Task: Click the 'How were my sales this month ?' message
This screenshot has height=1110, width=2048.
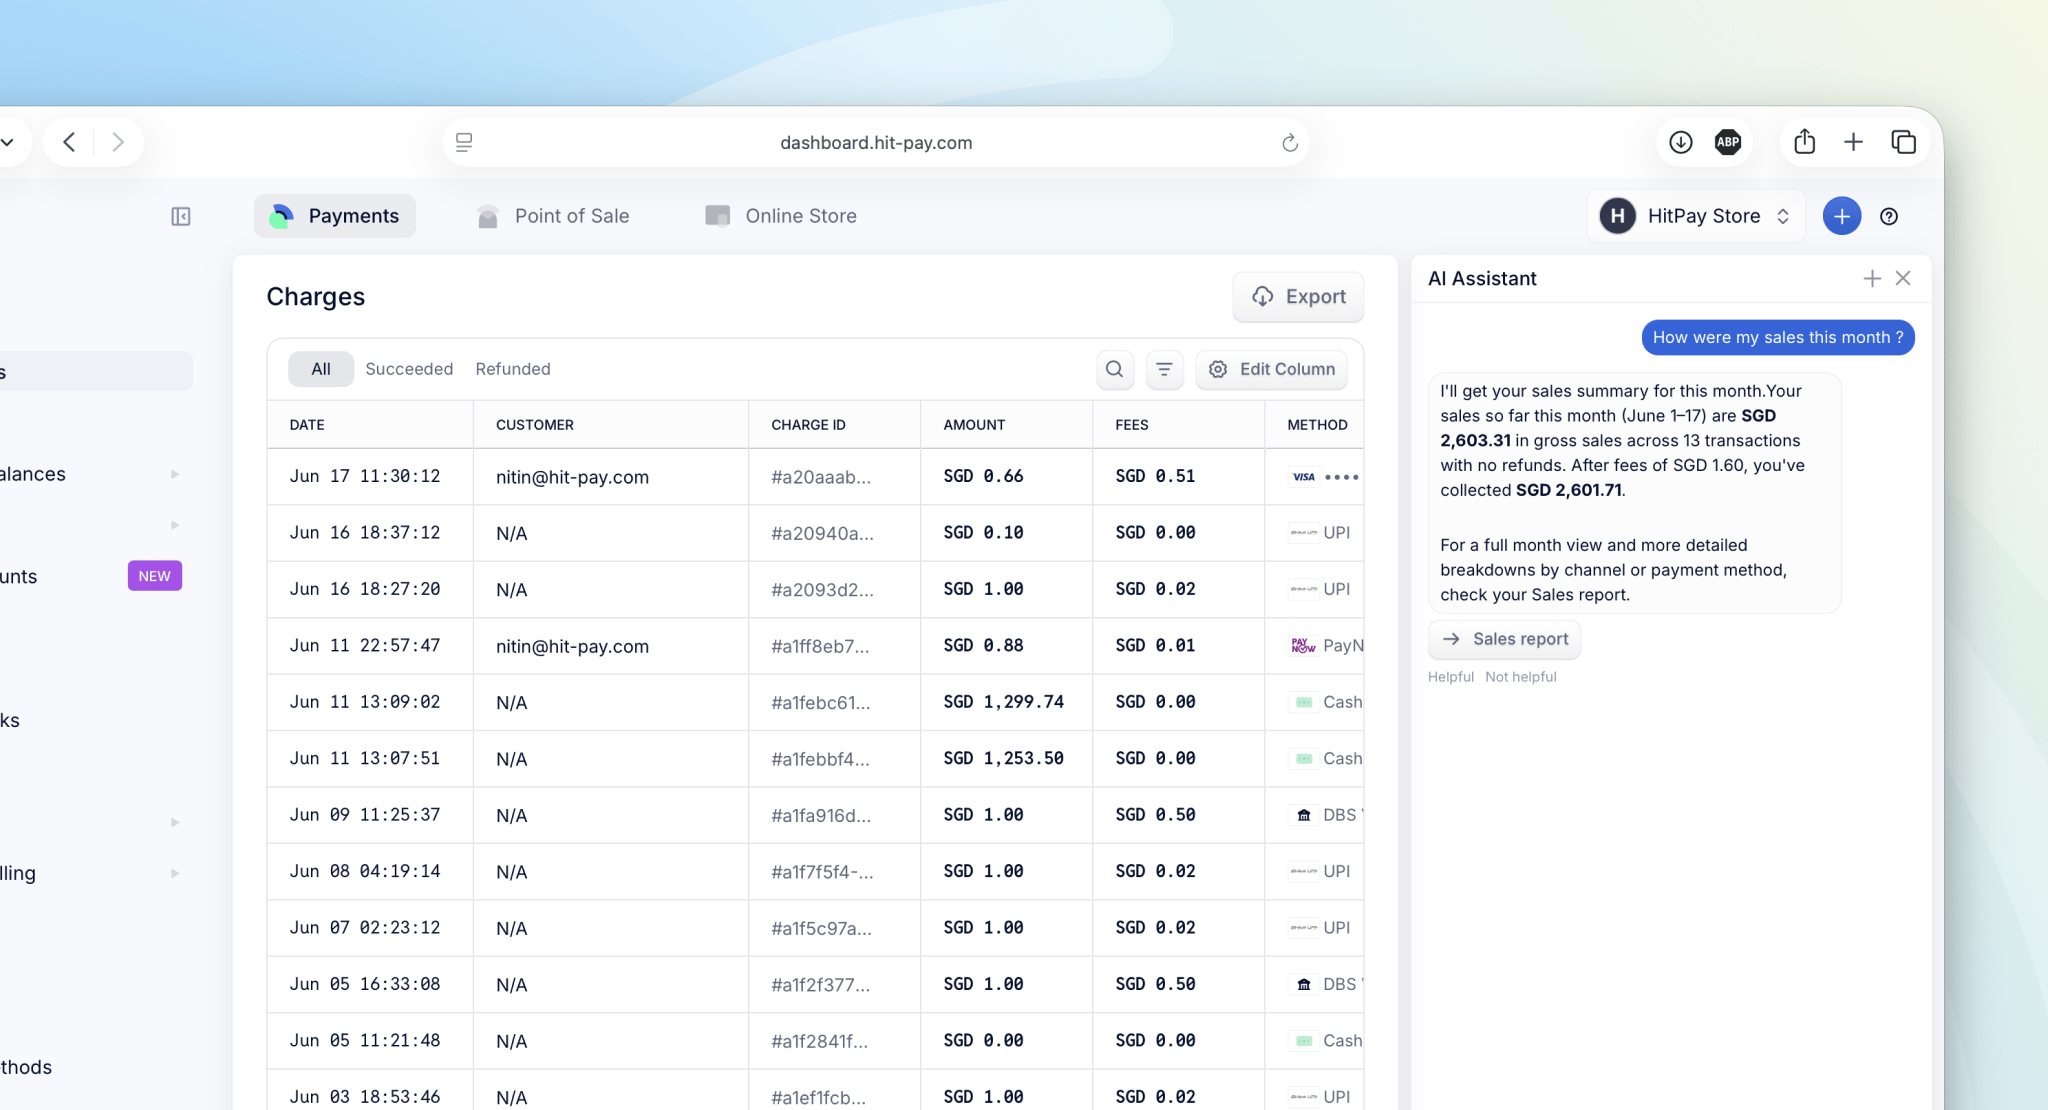Action: coord(1778,338)
